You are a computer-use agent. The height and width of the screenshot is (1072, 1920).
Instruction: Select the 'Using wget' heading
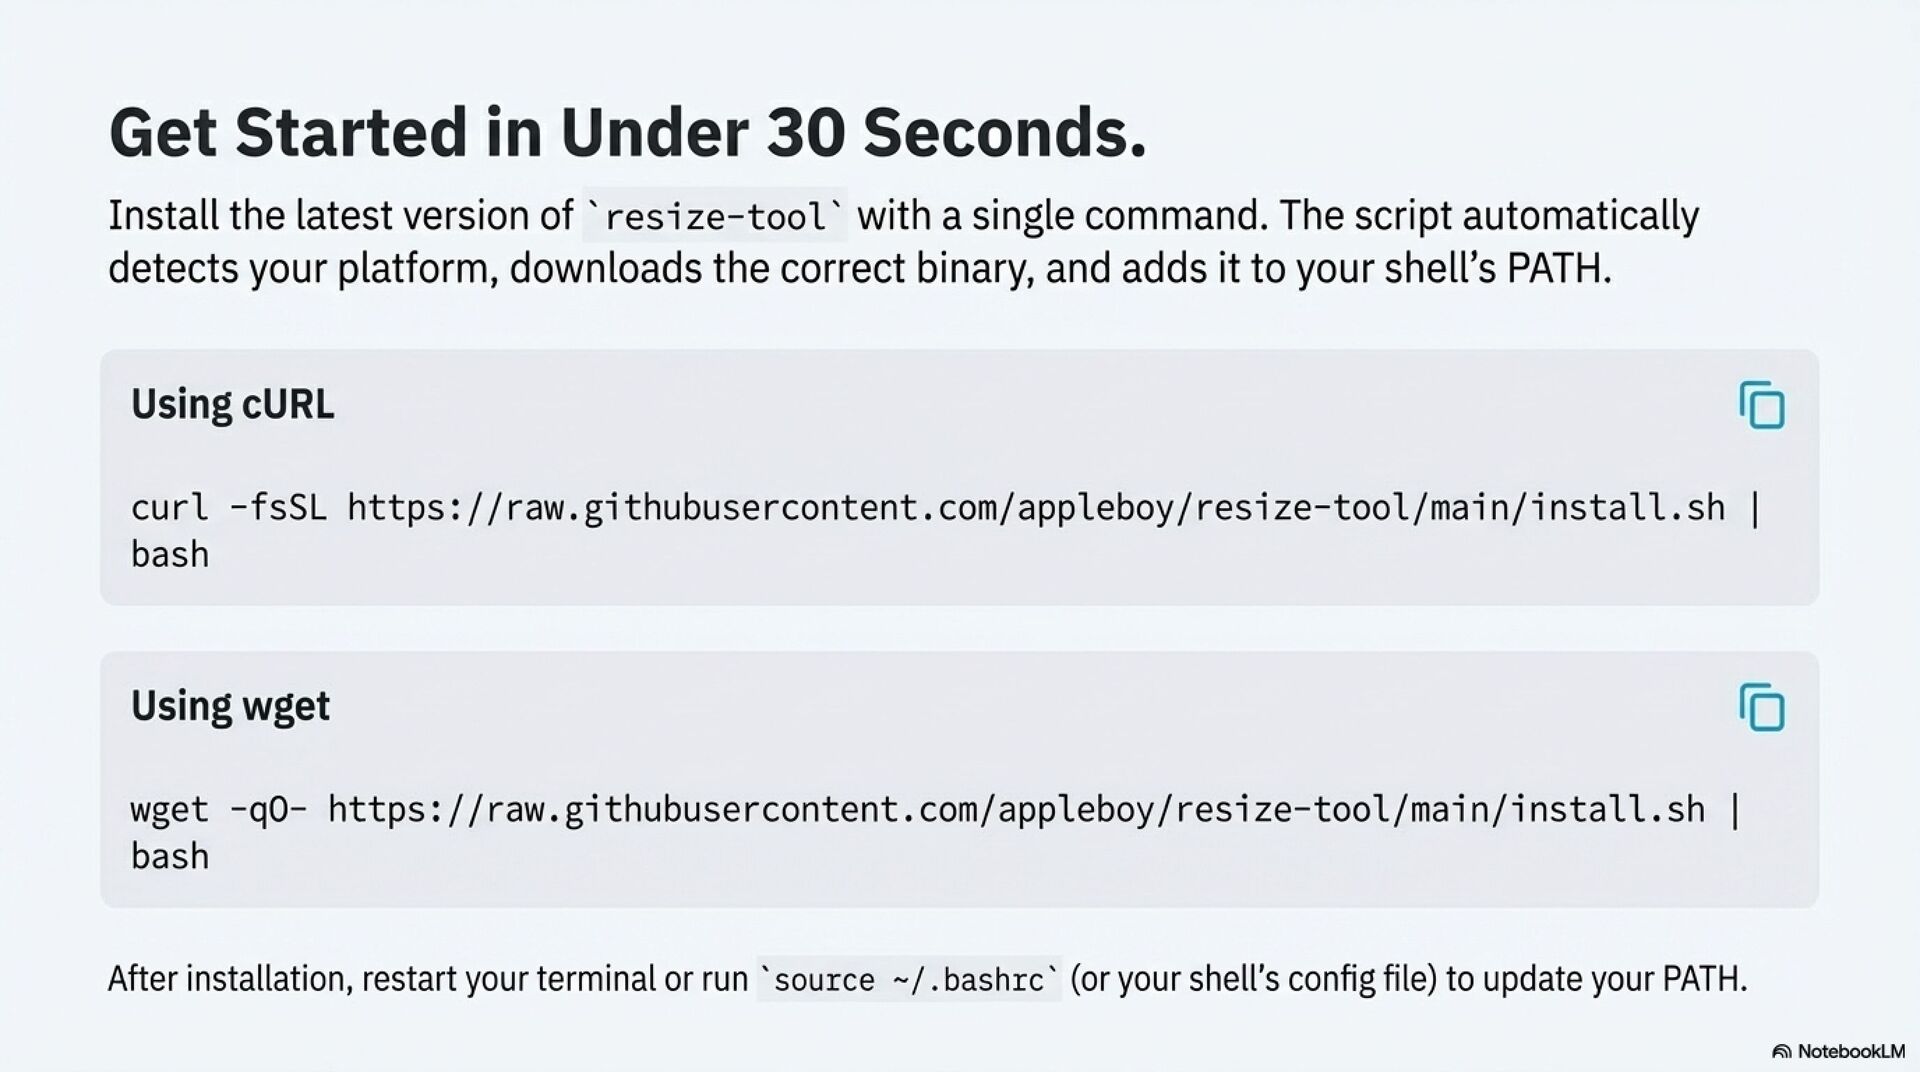(230, 707)
